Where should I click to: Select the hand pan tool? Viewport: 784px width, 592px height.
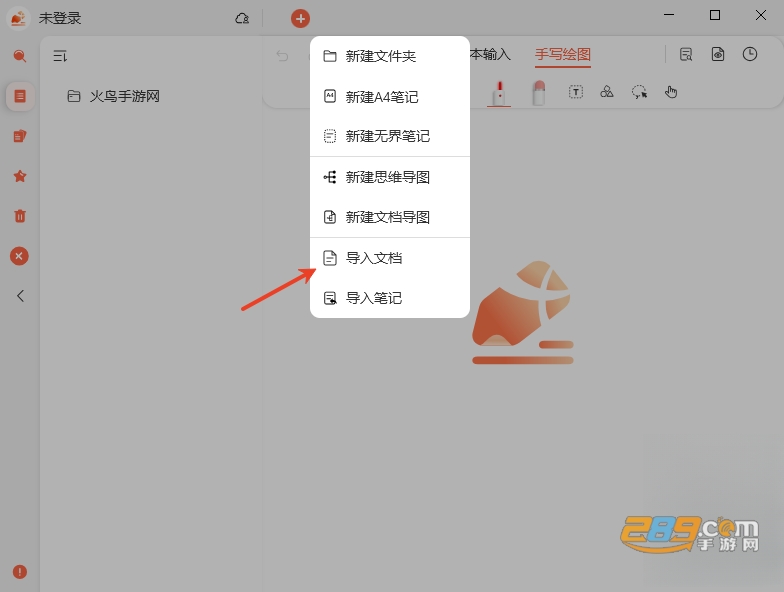[670, 92]
